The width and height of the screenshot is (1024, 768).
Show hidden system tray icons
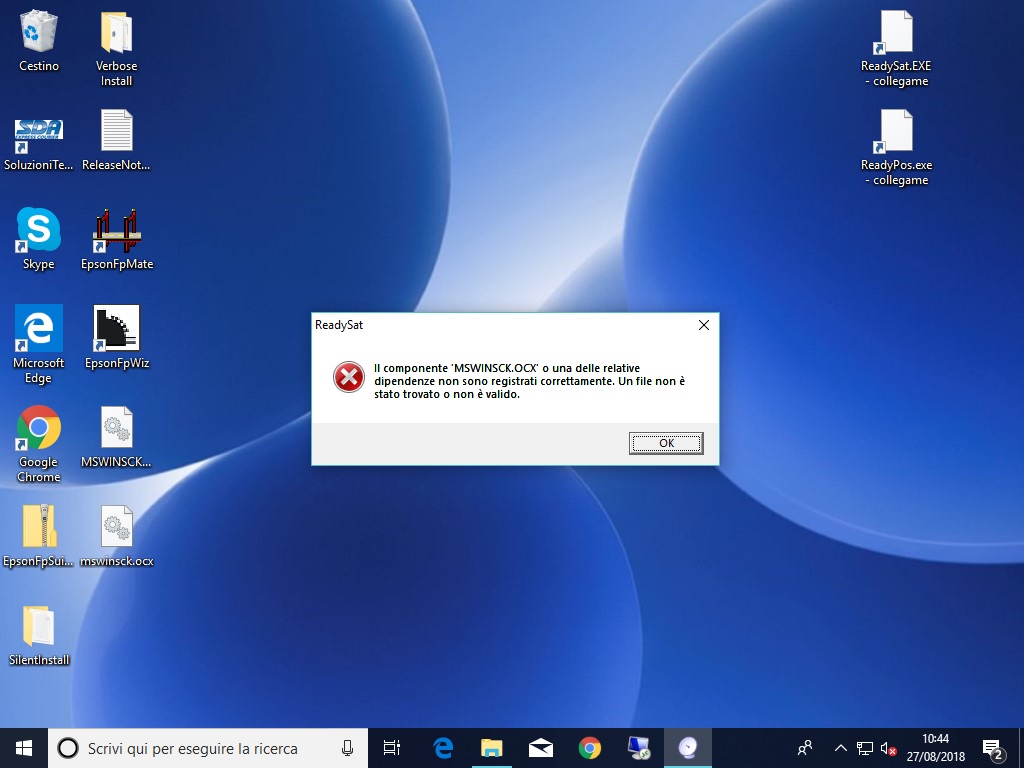[840, 748]
